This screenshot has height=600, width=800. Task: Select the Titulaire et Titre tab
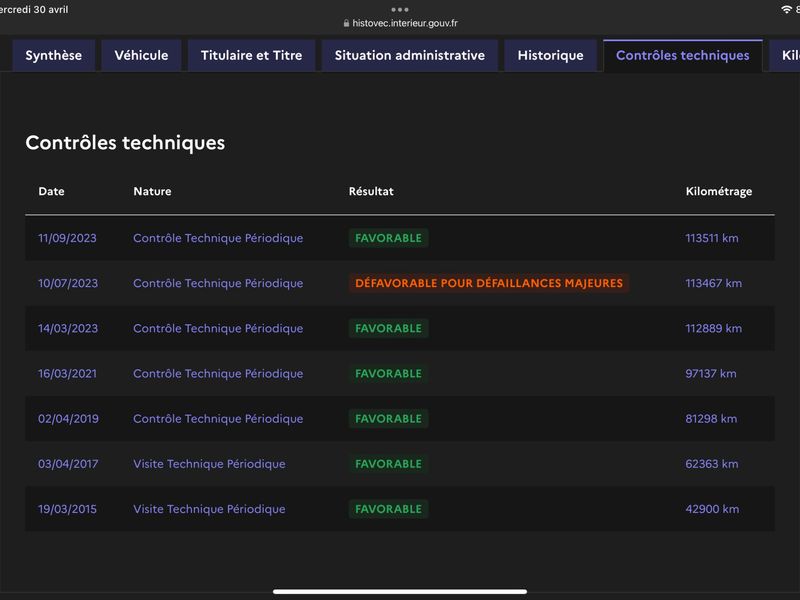coord(251,56)
